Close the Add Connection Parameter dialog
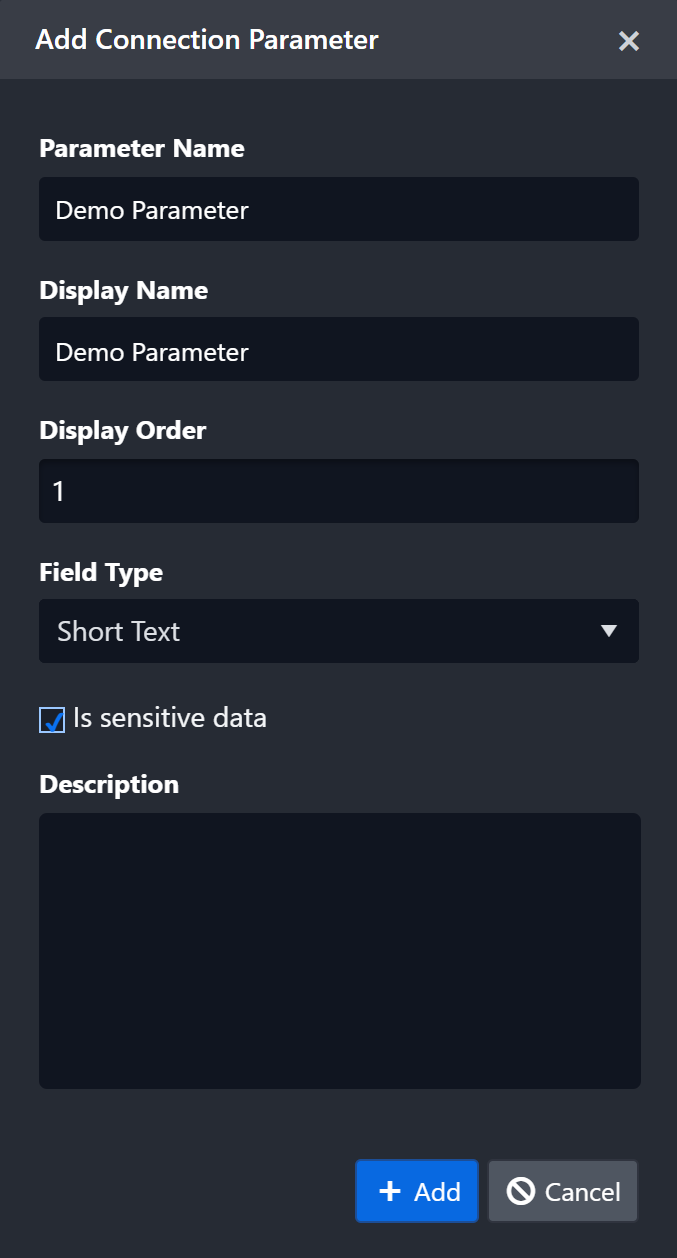Image resolution: width=677 pixels, height=1258 pixels. (x=628, y=41)
